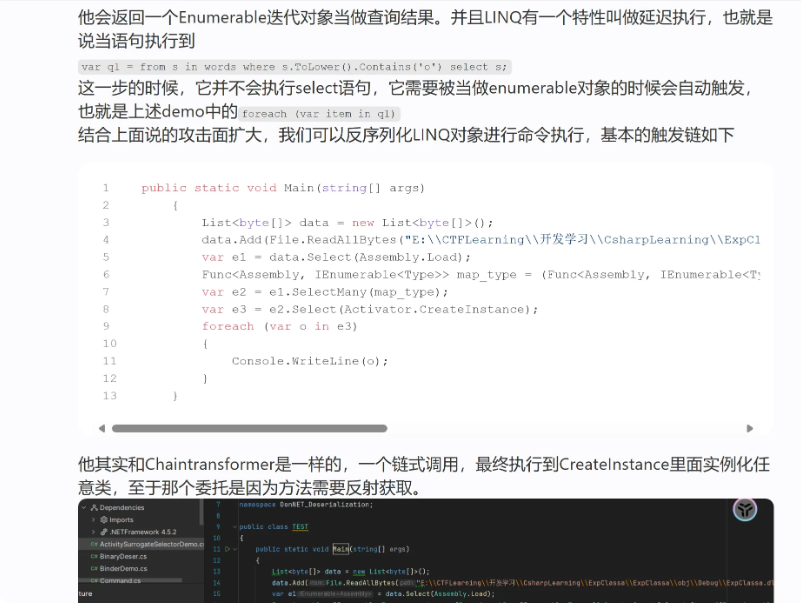Click the Main method name in the IDE editor
The height and width of the screenshot is (609, 801).
[x=340, y=549]
